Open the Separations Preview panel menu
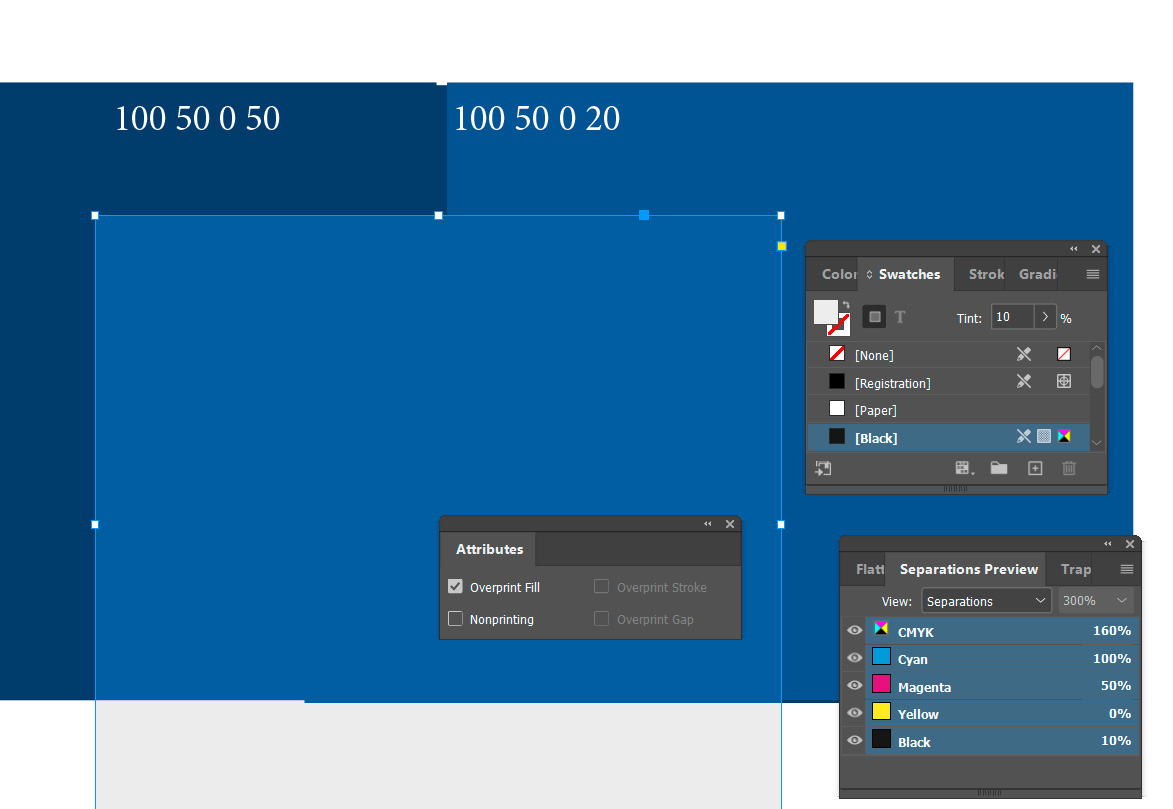 1127,570
